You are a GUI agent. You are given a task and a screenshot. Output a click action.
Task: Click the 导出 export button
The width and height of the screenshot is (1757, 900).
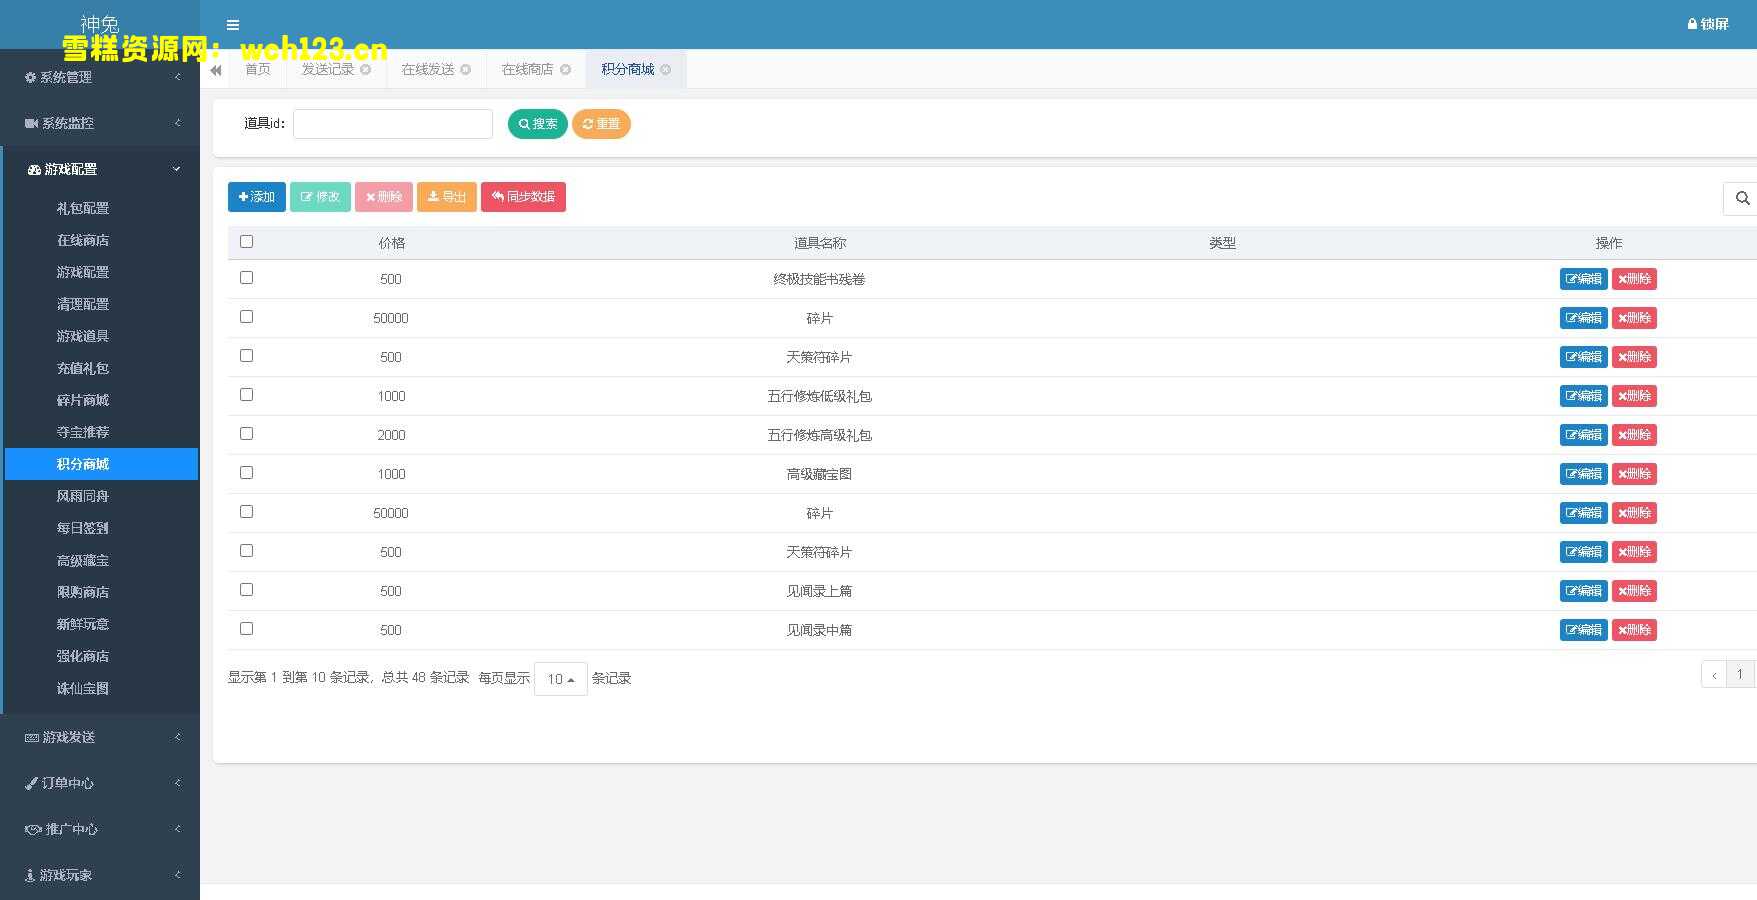point(446,197)
